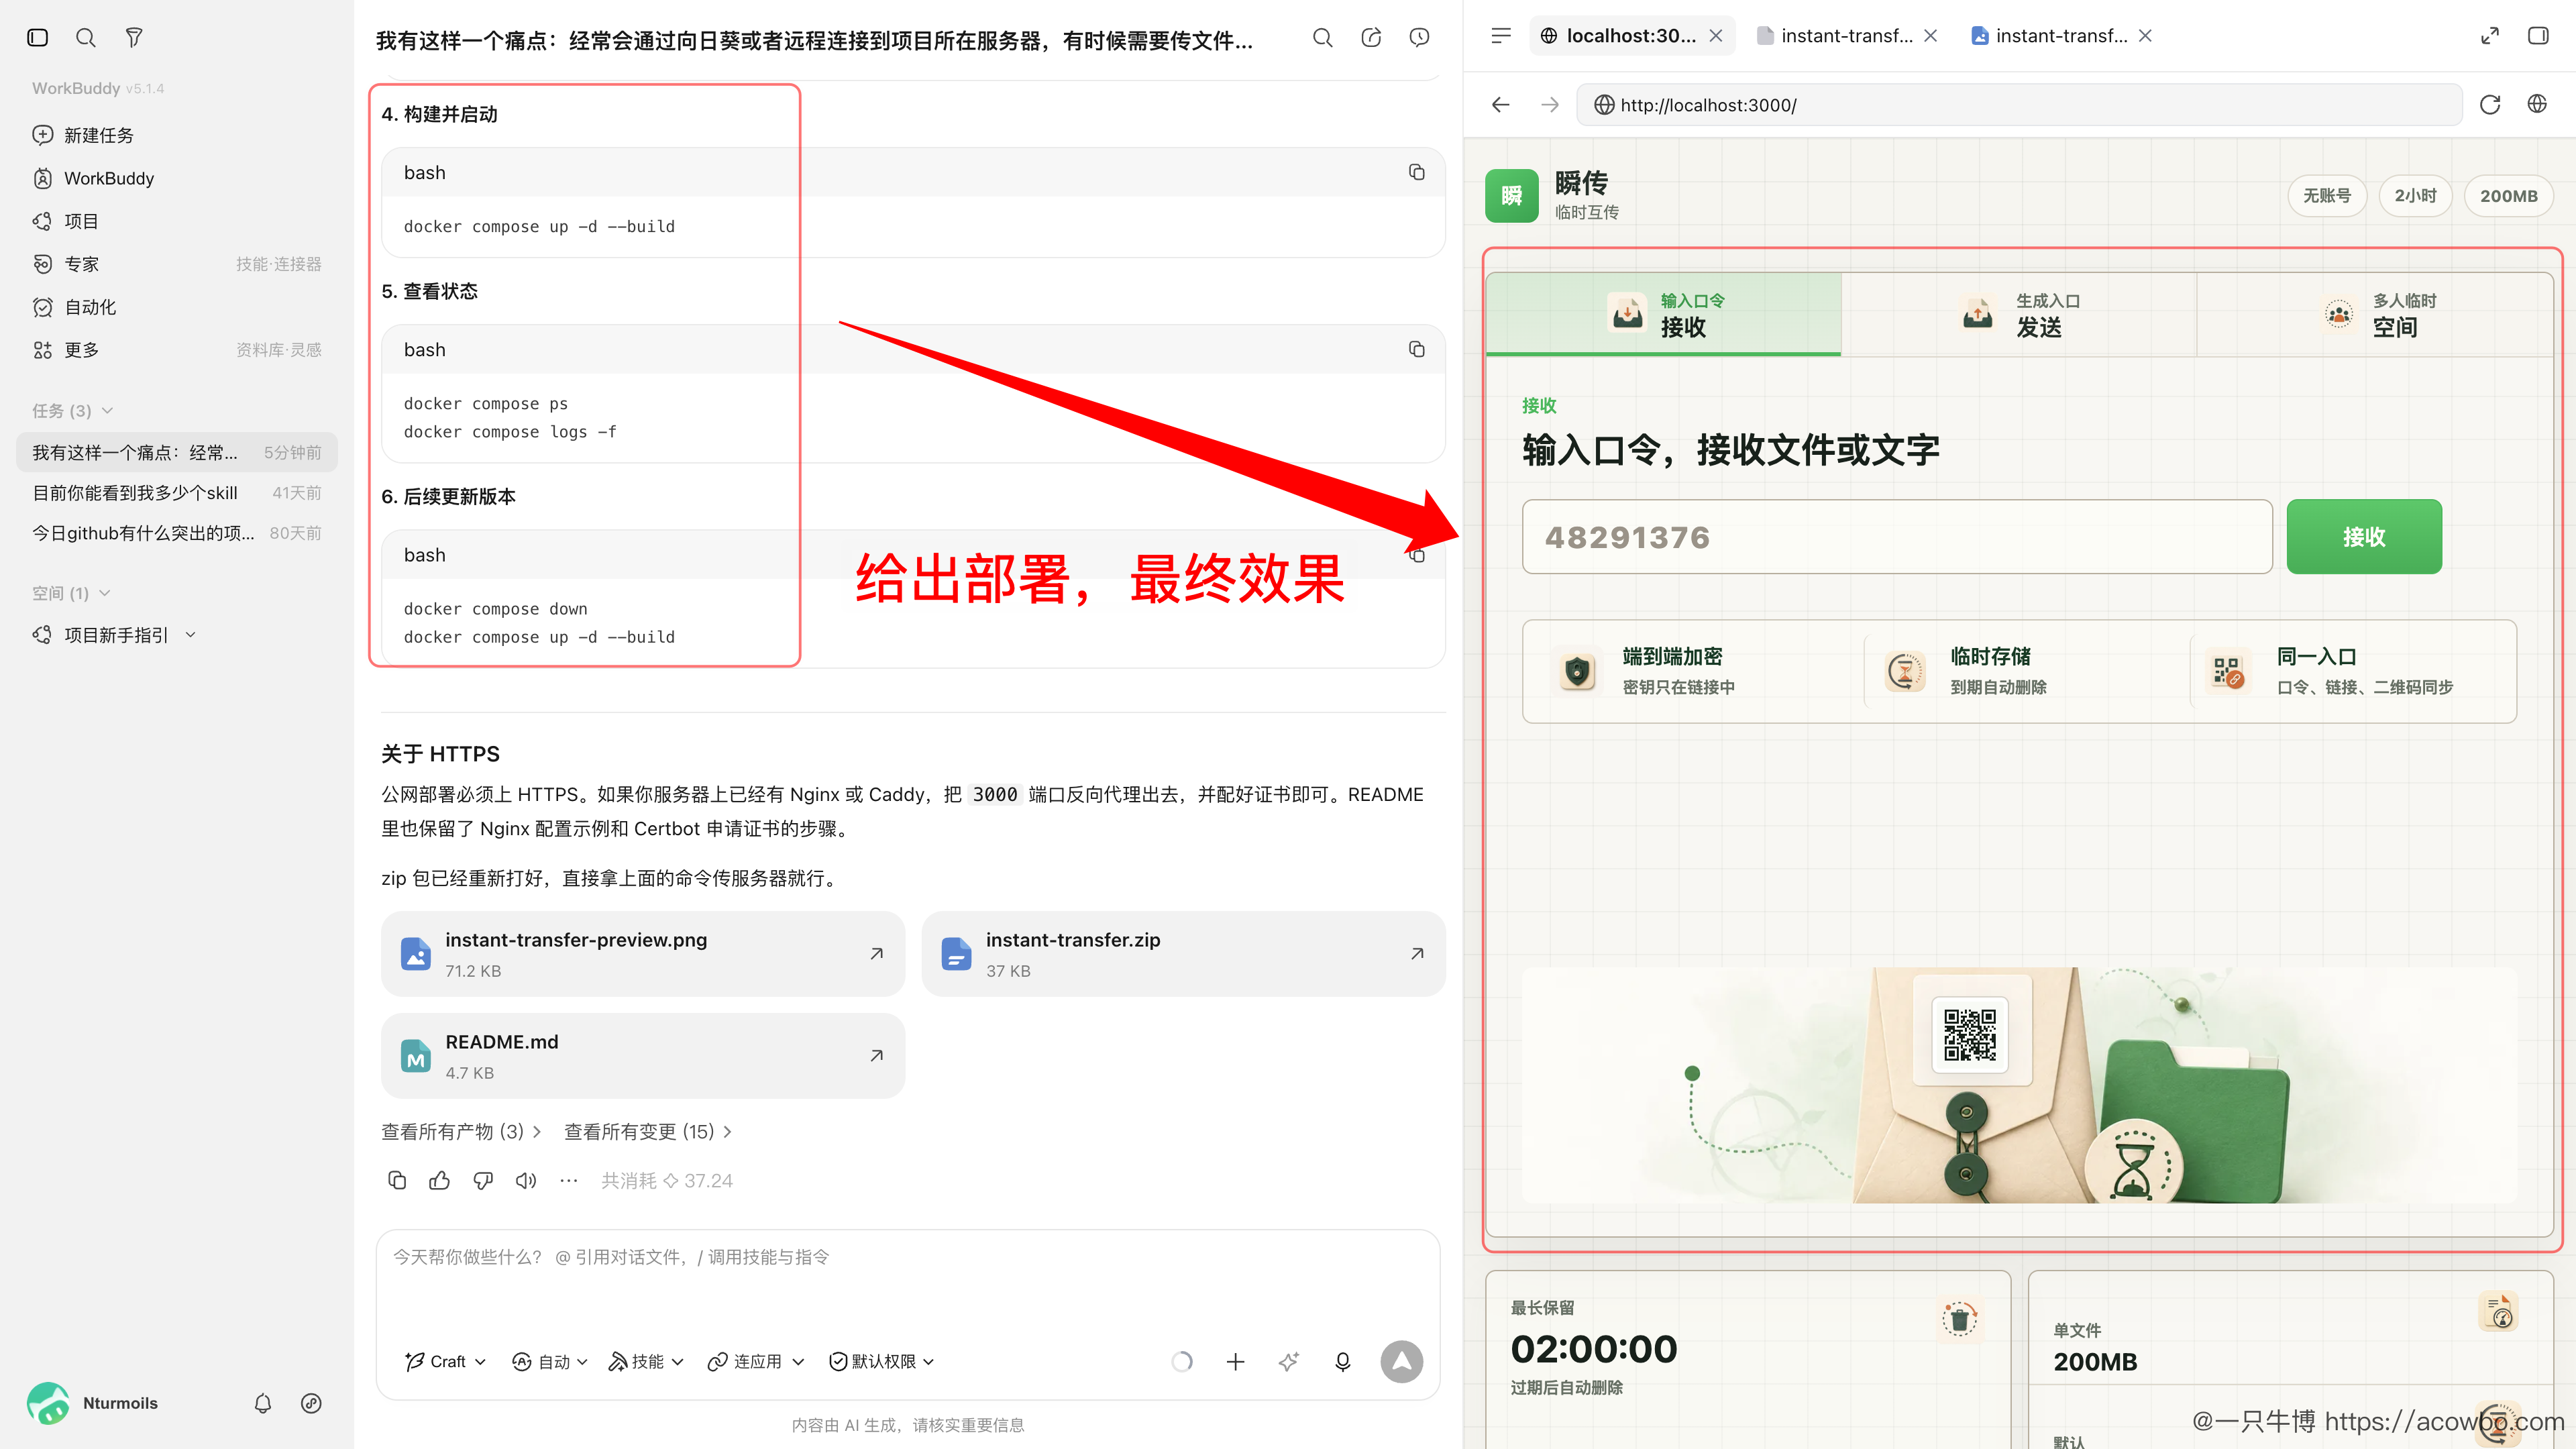2576x1449 pixels.
Task: Click share icon in chat header
Action: pyautogui.click(x=1371, y=37)
